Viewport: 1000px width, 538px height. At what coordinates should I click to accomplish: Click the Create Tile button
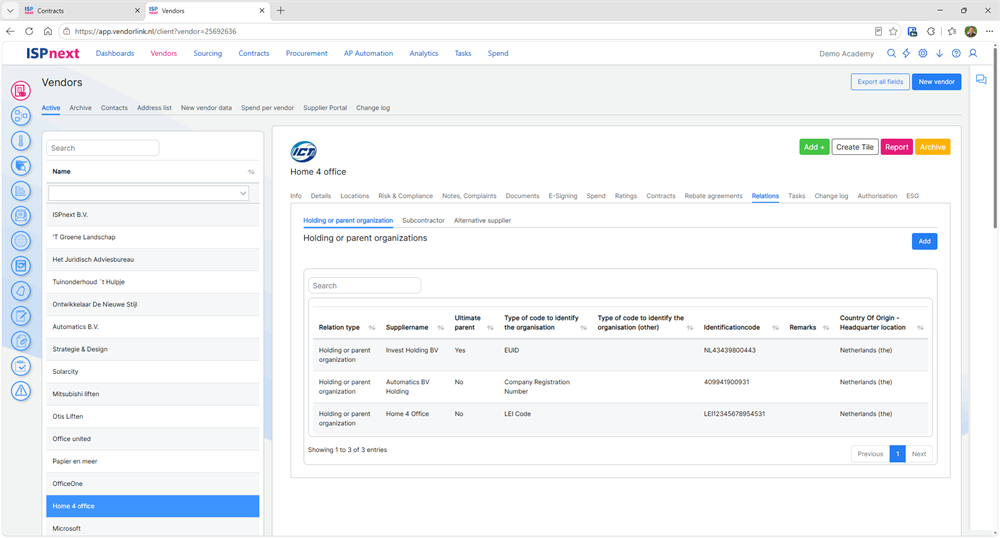pyautogui.click(x=855, y=147)
